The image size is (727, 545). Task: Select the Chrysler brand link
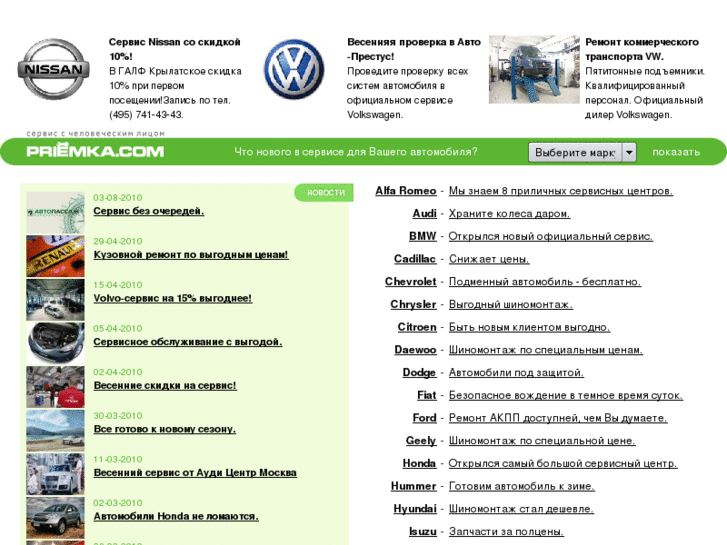point(413,304)
